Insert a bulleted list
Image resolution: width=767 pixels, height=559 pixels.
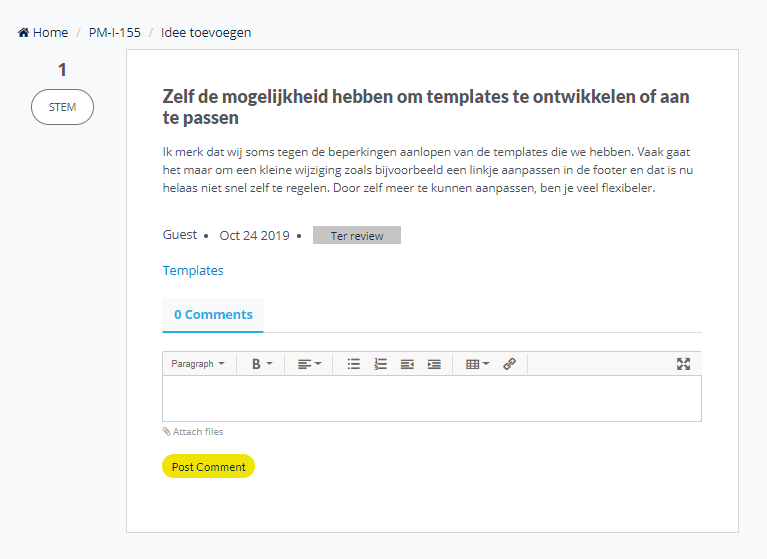(354, 364)
